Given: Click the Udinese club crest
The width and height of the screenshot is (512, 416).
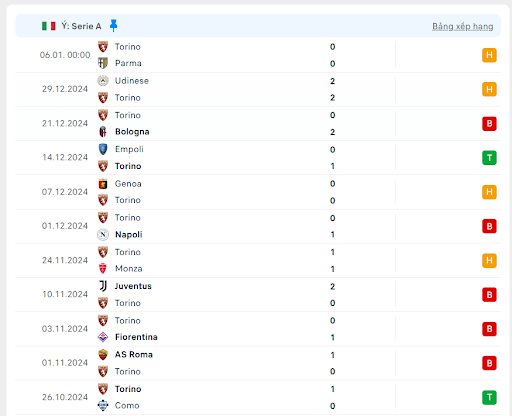Looking at the screenshot, I should (103, 81).
